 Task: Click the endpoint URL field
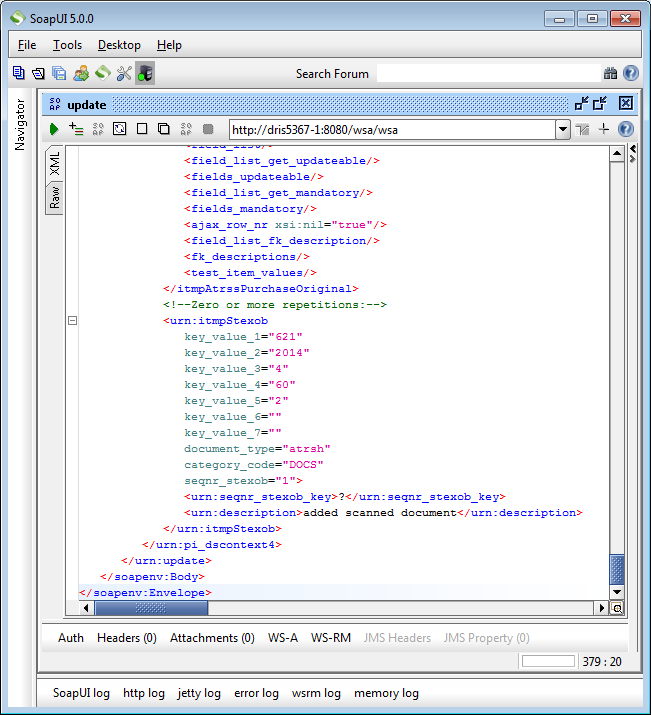pyautogui.click(x=393, y=130)
